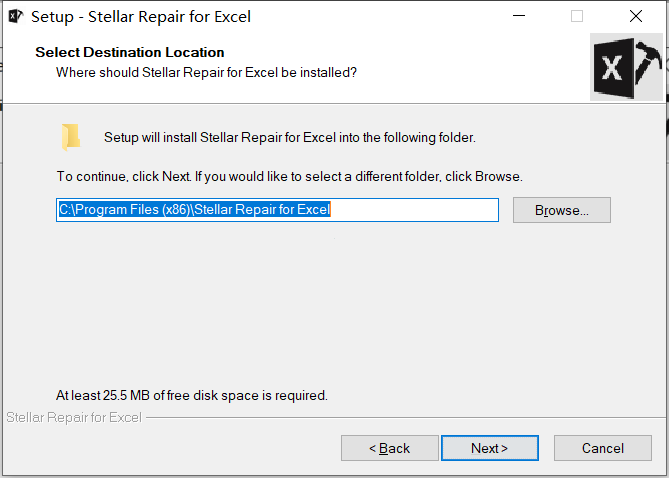Screen dimensions: 669x478
Task: Minimize the Setup window
Action: click(519, 16)
